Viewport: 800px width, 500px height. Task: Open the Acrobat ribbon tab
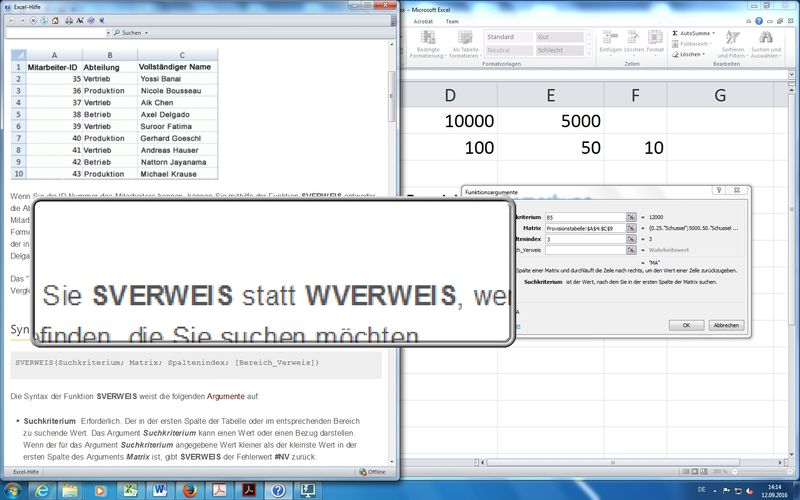coord(424,20)
